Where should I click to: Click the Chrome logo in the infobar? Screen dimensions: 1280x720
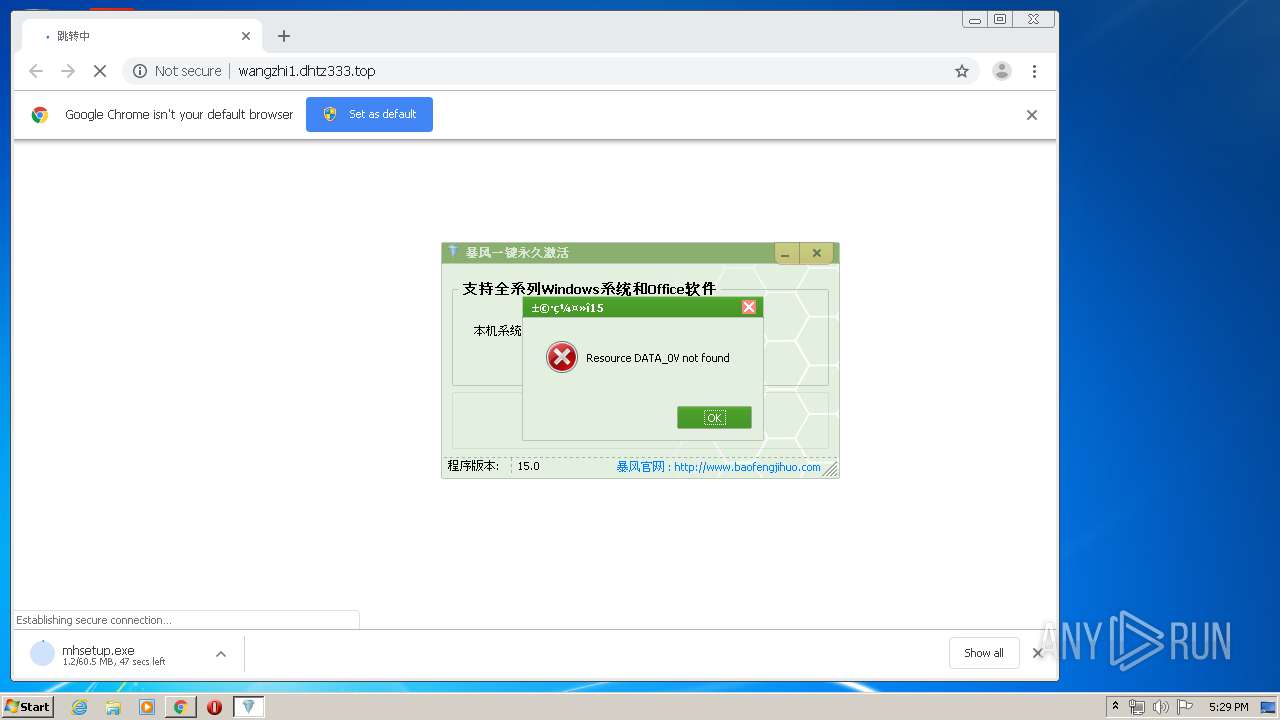40,115
